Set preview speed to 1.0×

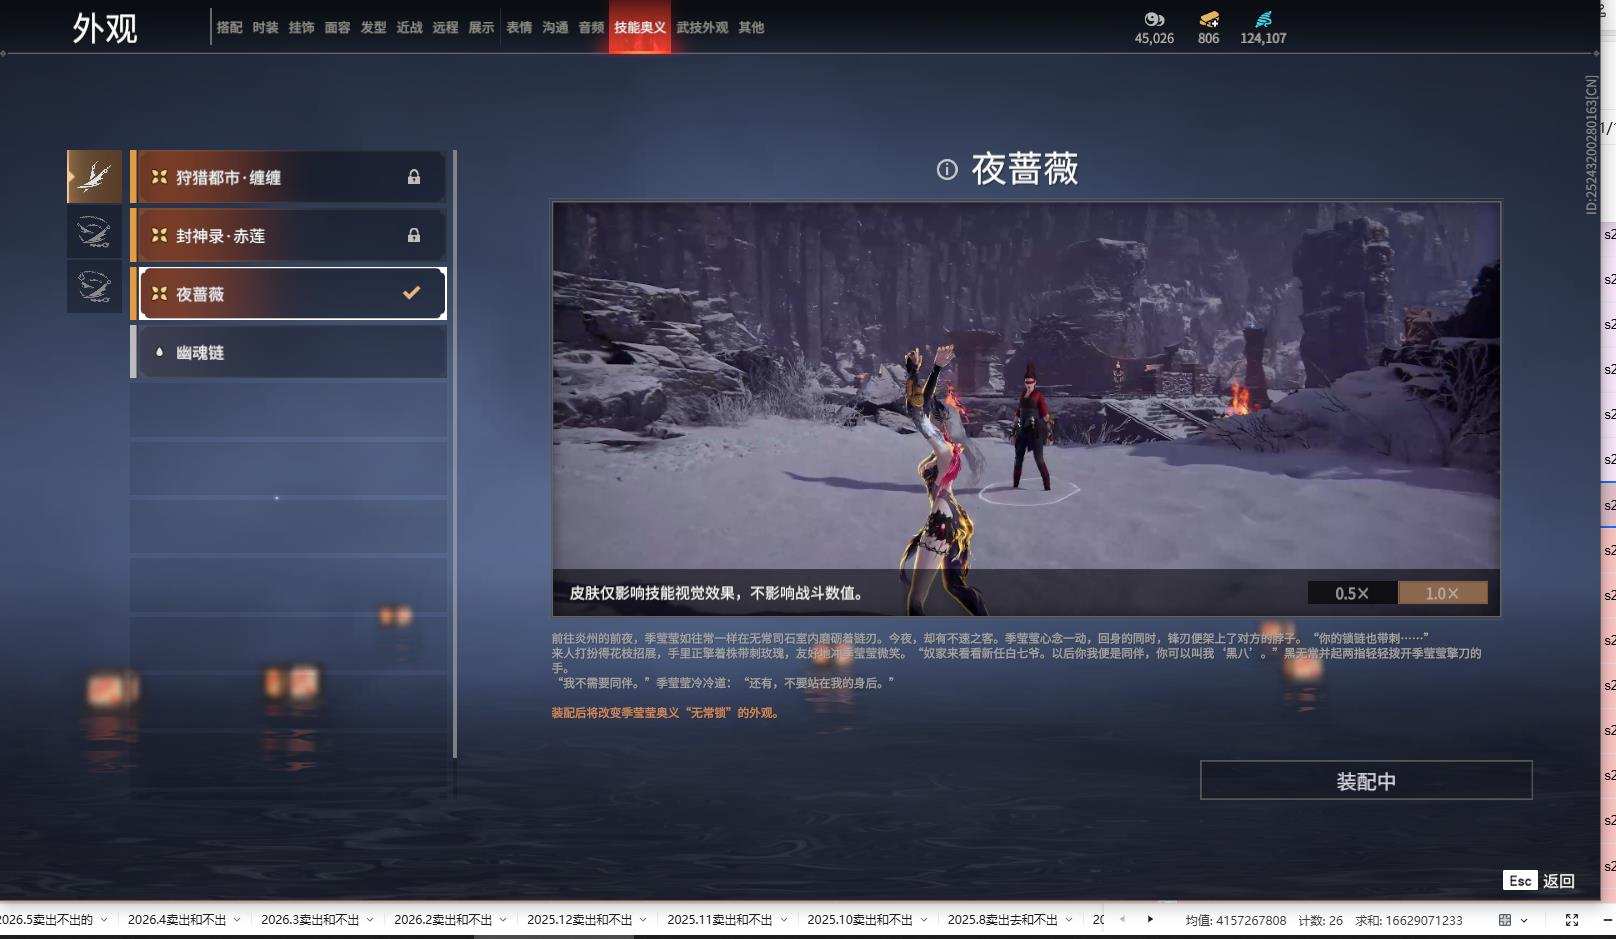tap(1442, 593)
